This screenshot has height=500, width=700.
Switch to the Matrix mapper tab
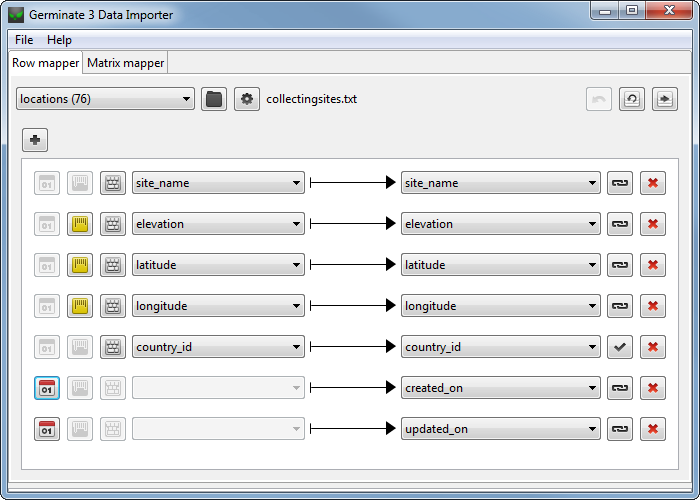pos(125,63)
